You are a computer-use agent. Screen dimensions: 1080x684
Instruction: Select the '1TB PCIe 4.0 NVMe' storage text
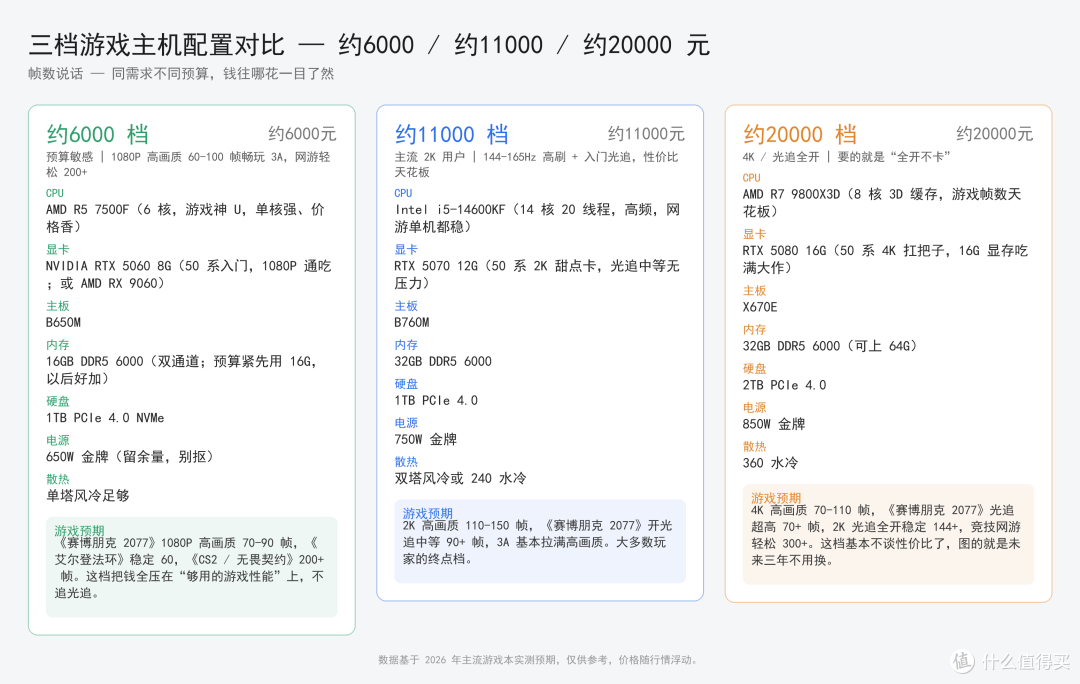(105, 417)
